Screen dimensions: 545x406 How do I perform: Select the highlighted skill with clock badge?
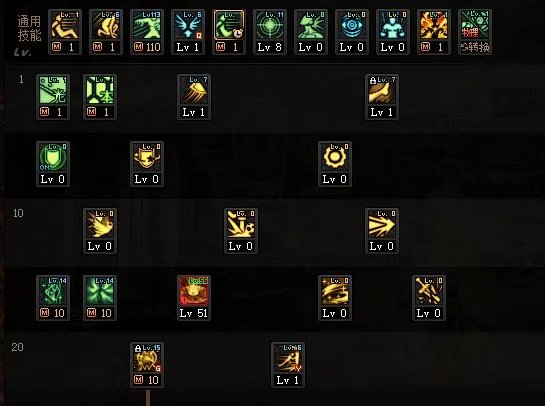[x=229, y=25]
